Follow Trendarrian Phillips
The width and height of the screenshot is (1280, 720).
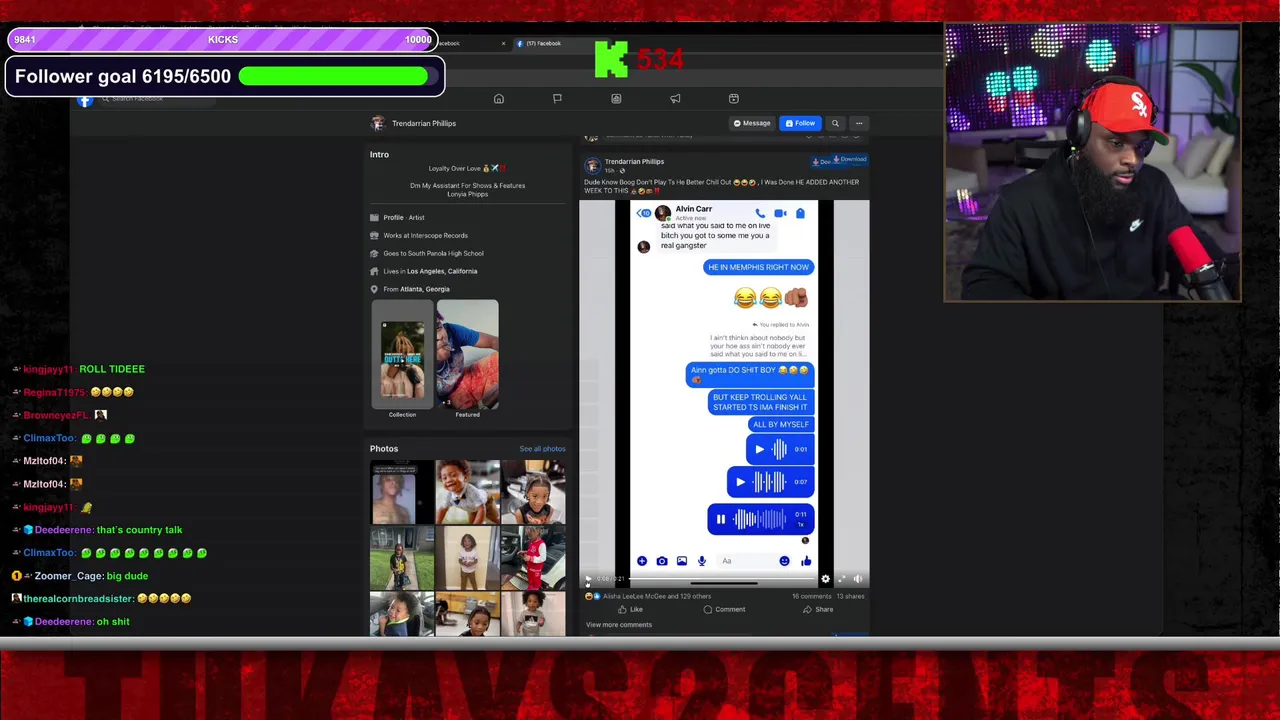[x=800, y=123]
